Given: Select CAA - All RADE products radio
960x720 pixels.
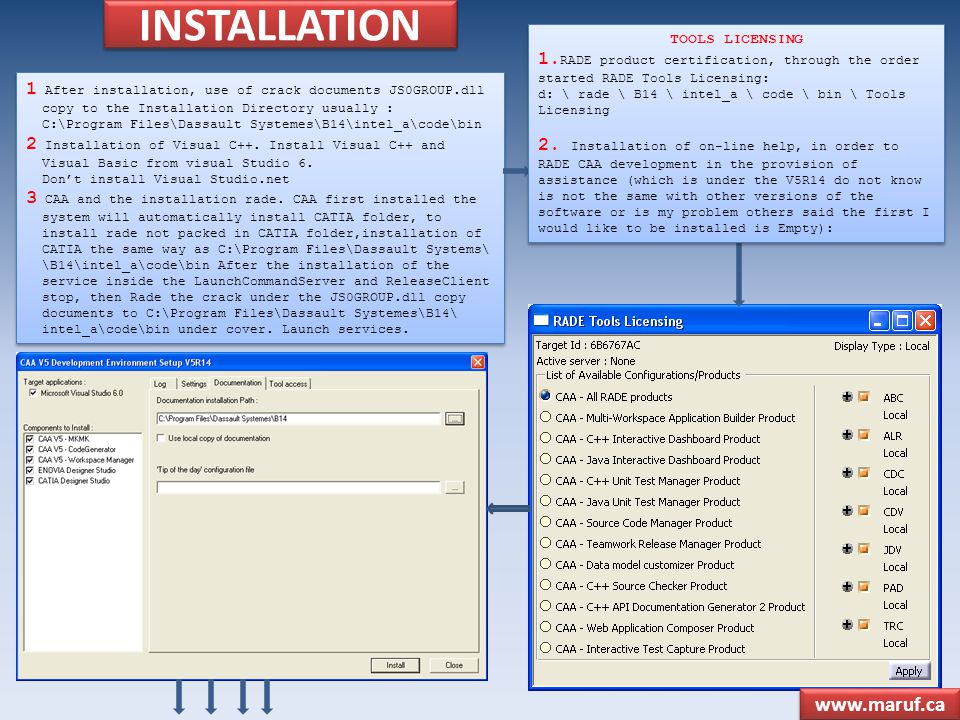Looking at the screenshot, I should [x=545, y=396].
